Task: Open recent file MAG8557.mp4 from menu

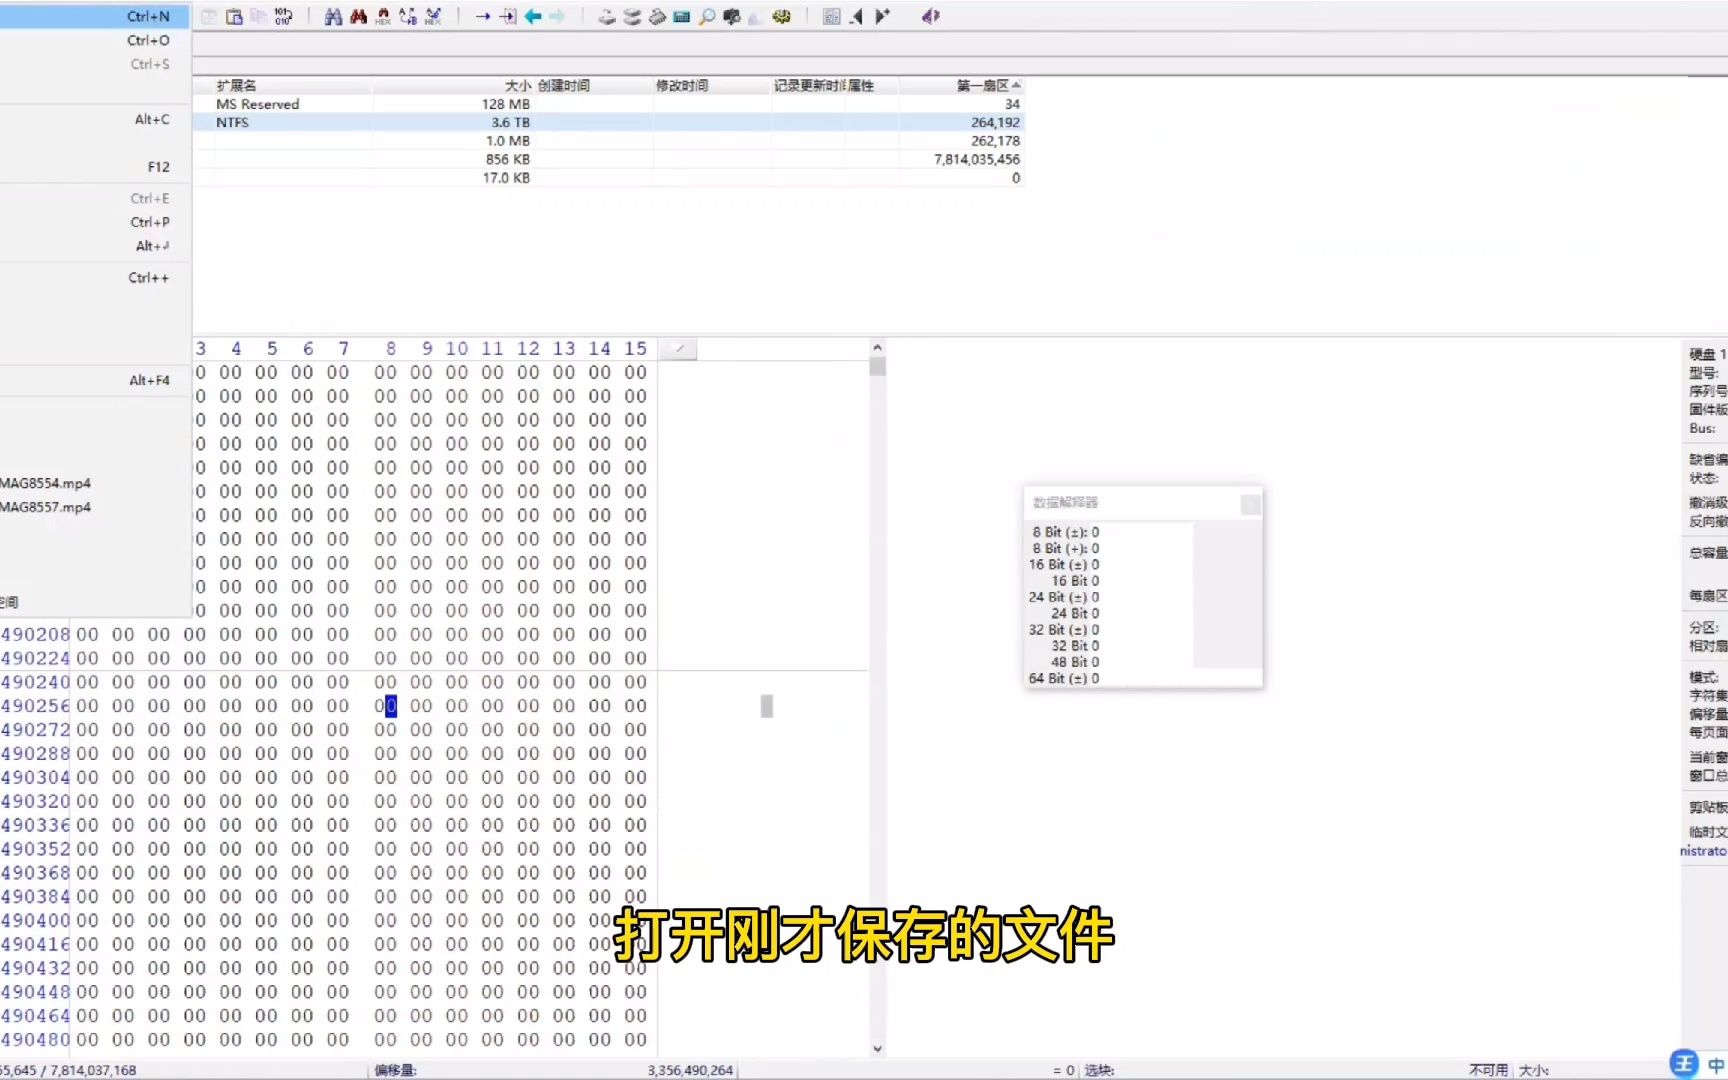Action: point(94,507)
